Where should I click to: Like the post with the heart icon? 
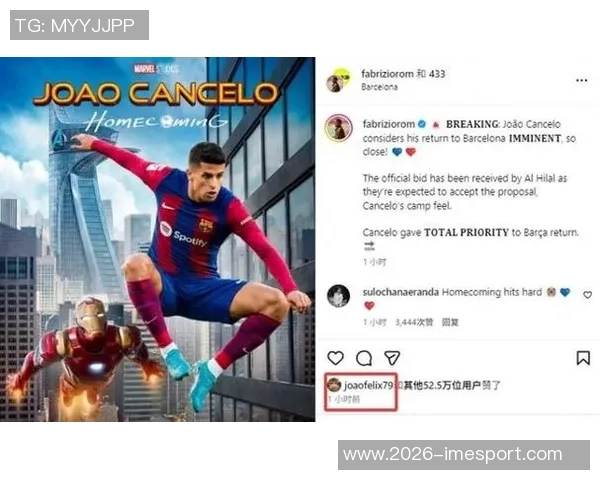pyautogui.click(x=336, y=358)
